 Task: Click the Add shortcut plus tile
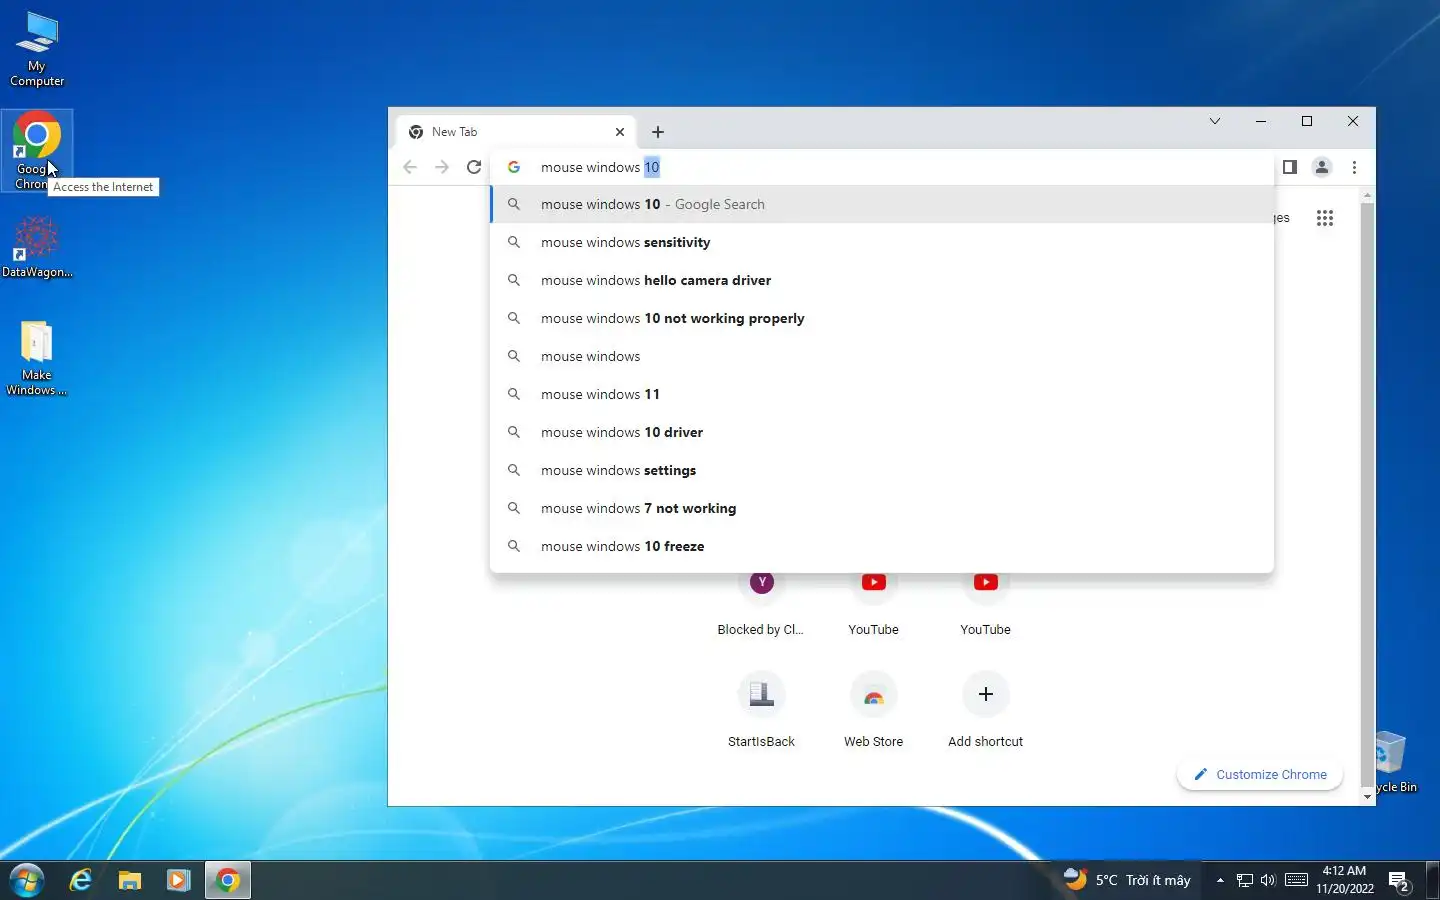pyautogui.click(x=985, y=711)
